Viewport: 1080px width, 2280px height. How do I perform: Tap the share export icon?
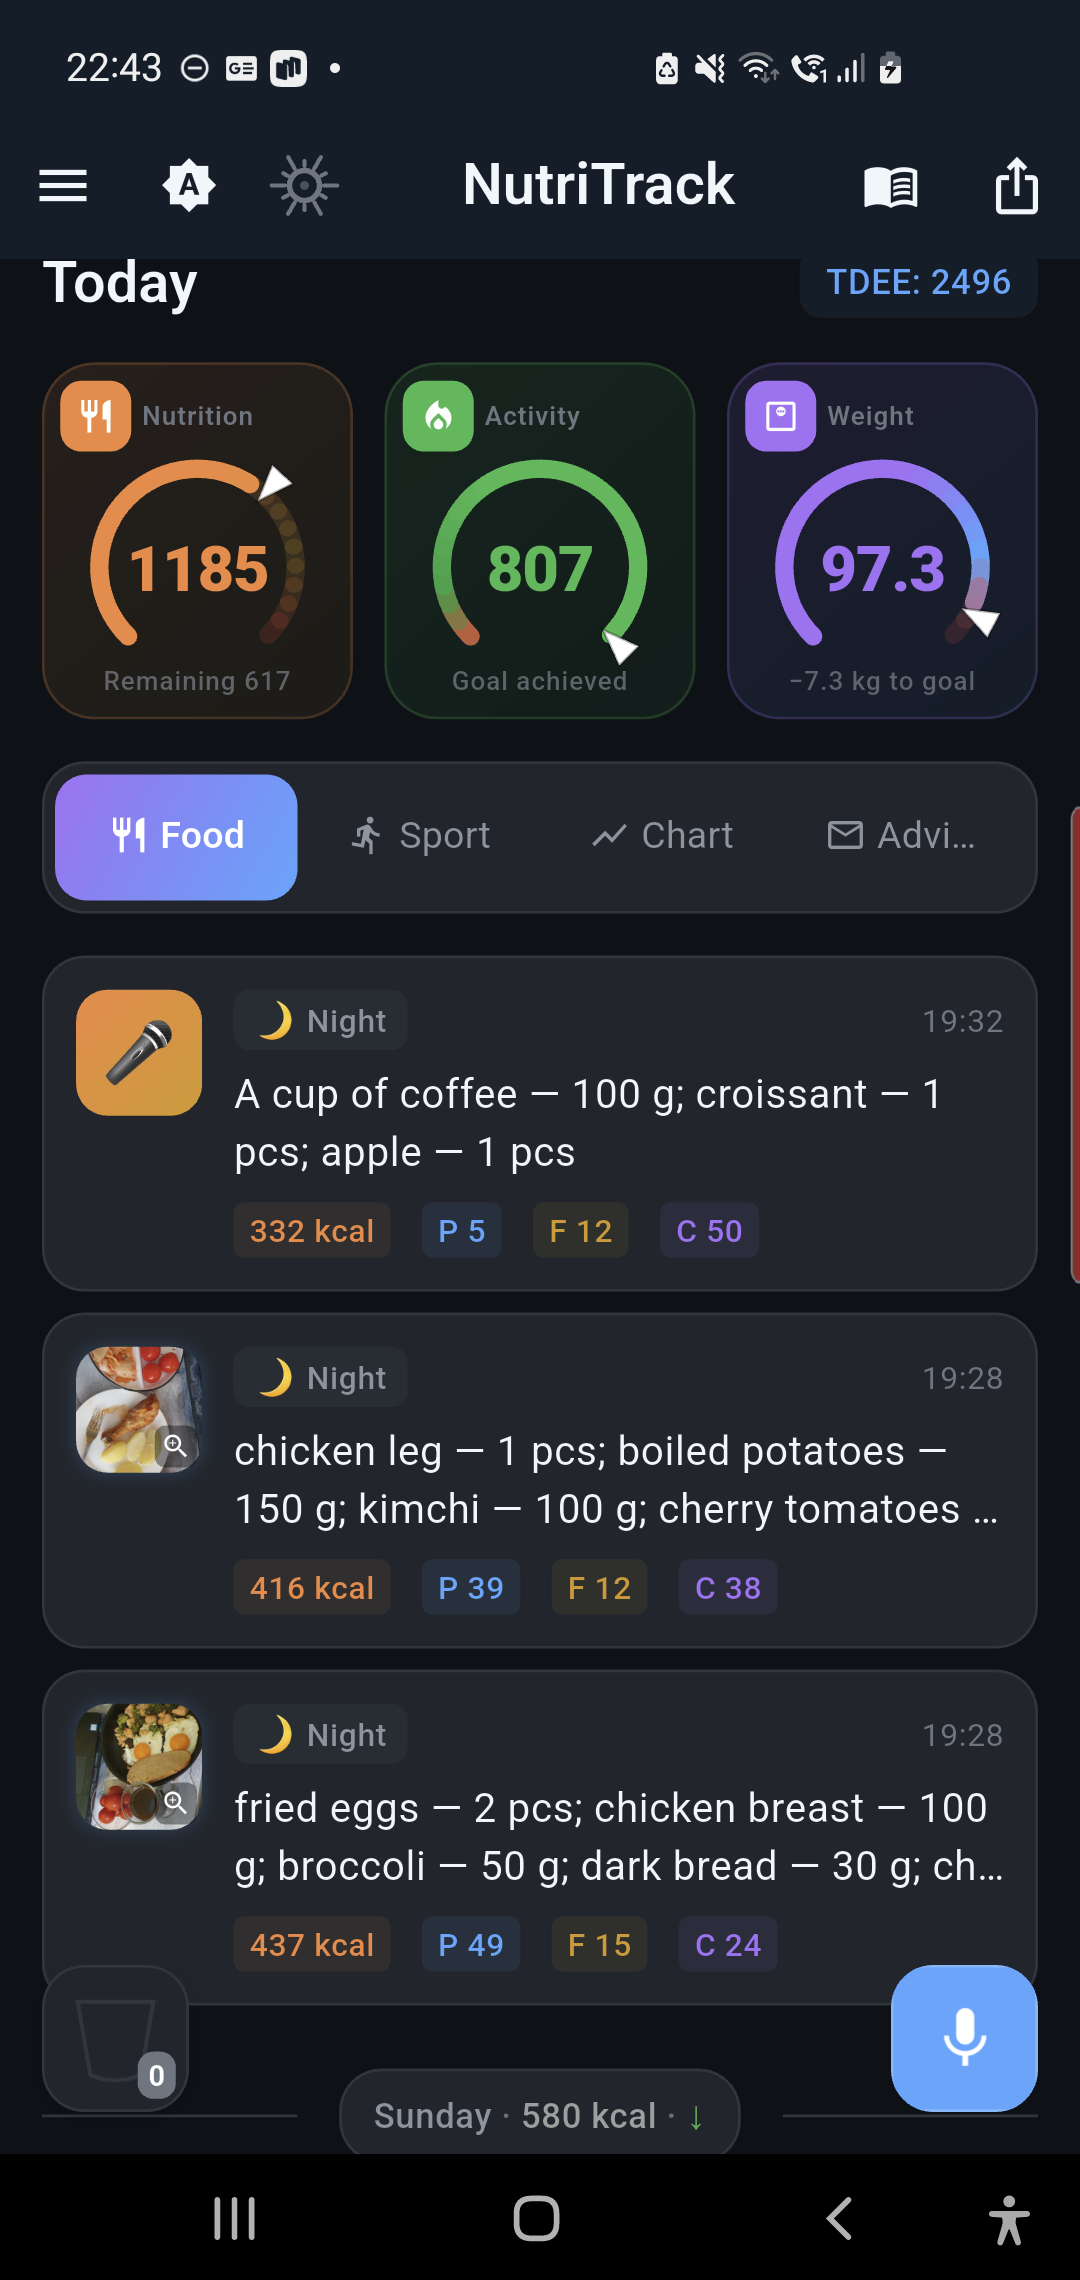tap(1016, 186)
